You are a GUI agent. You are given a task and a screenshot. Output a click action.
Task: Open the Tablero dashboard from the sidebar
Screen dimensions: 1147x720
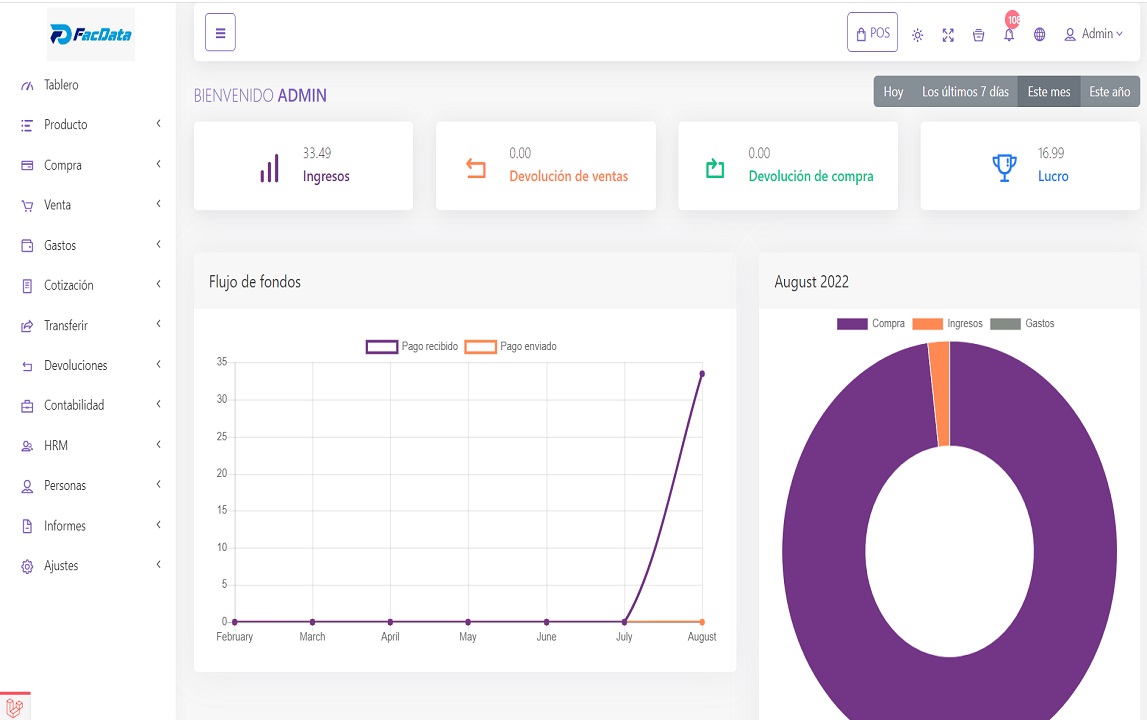pyautogui.click(x=62, y=85)
